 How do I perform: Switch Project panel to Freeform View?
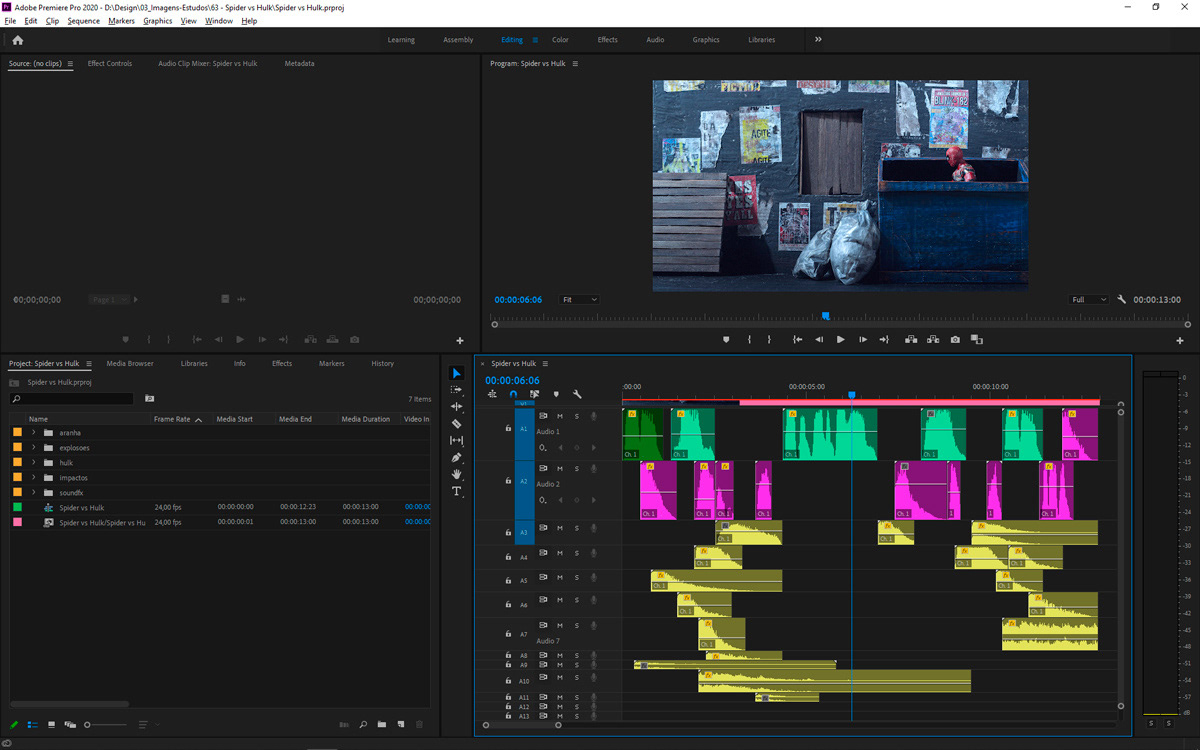click(x=70, y=725)
